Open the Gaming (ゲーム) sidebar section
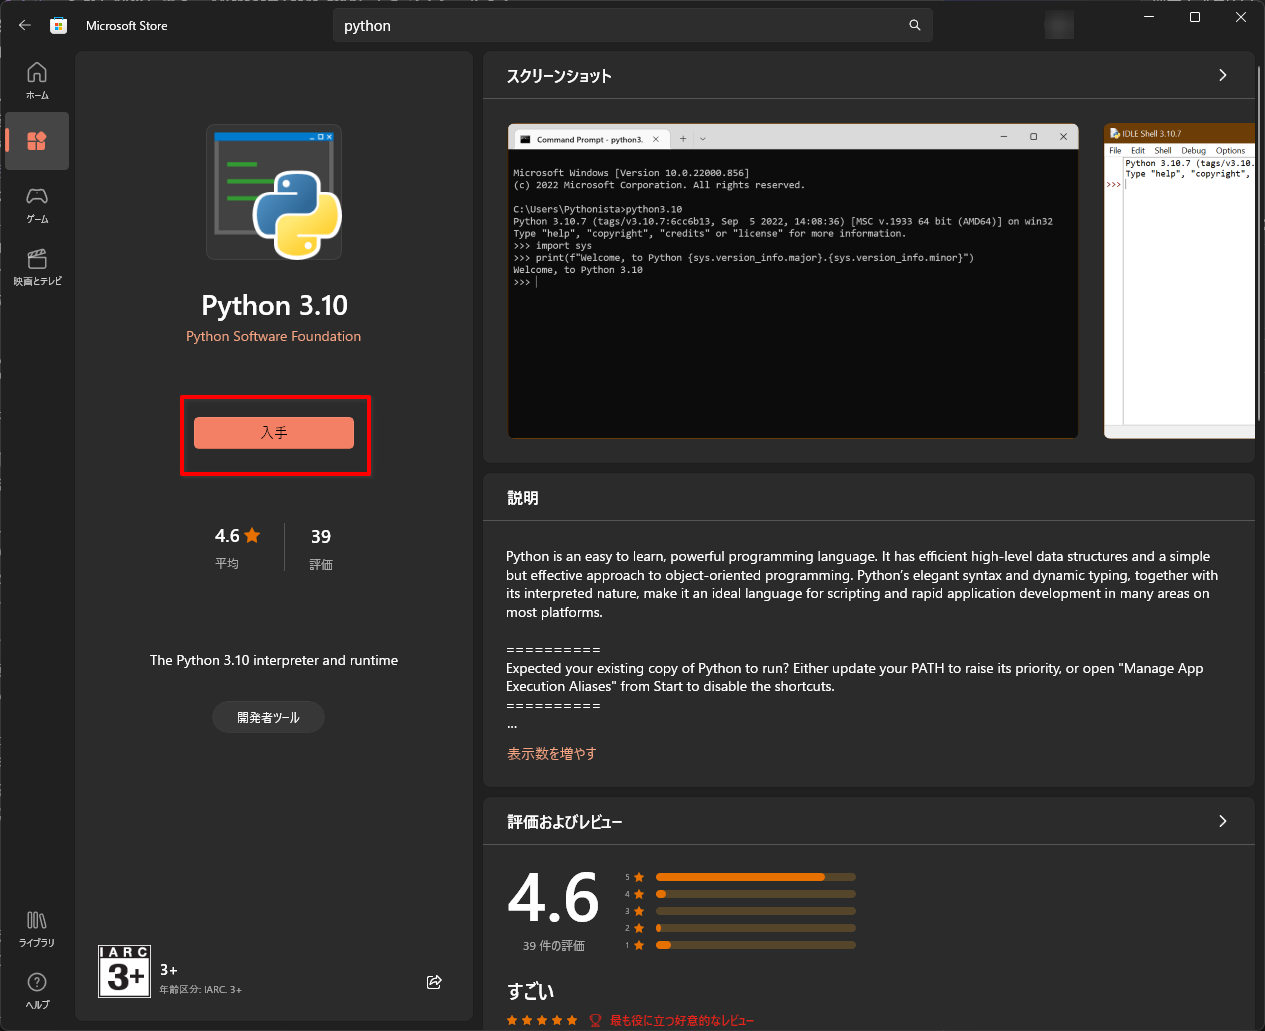This screenshot has height=1031, width=1265. coord(37,204)
